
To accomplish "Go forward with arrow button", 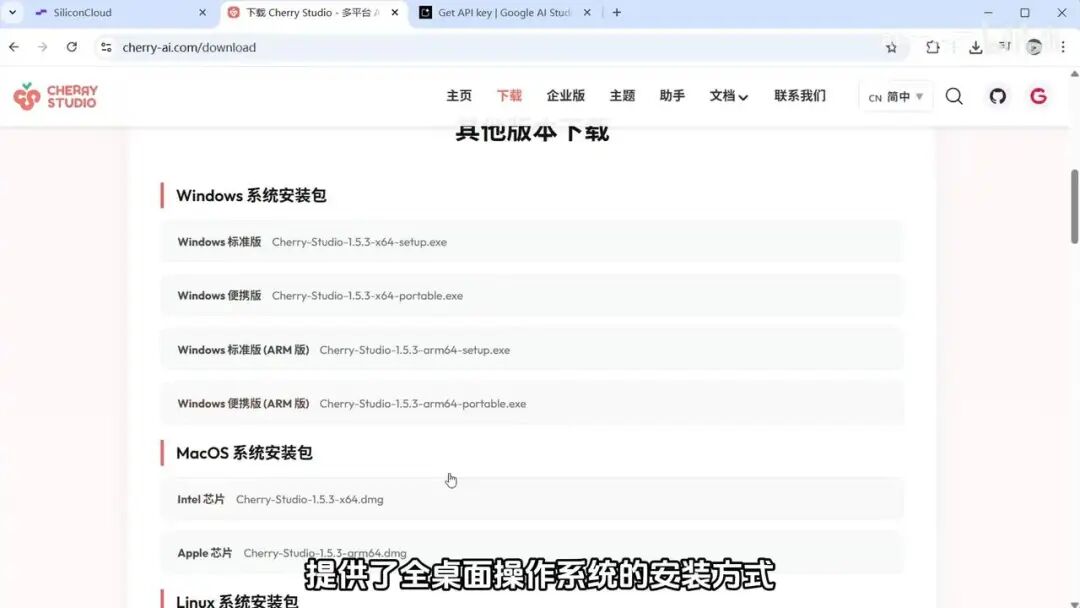I will (x=43, y=48).
